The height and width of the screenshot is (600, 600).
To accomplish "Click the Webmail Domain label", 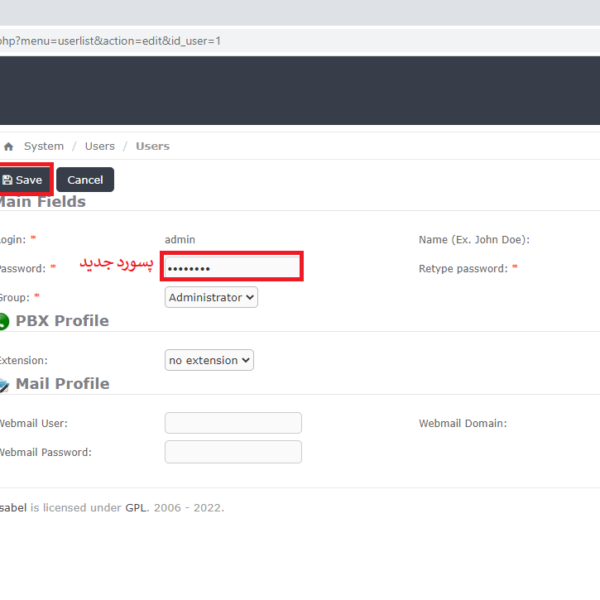I will 463,424.
